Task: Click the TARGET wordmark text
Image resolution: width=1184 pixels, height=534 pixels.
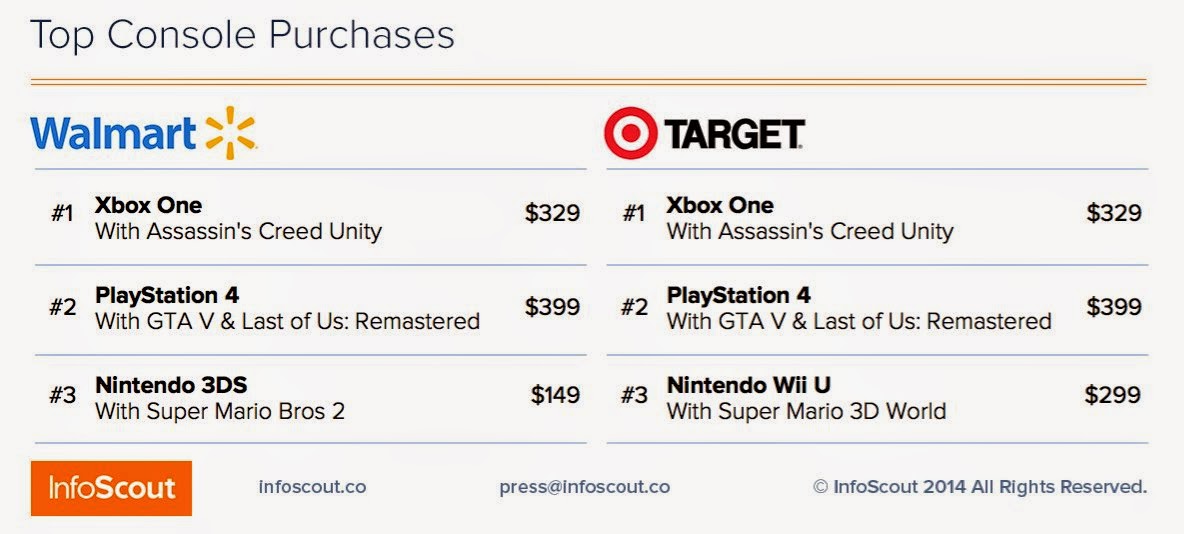Action: pyautogui.click(x=735, y=134)
